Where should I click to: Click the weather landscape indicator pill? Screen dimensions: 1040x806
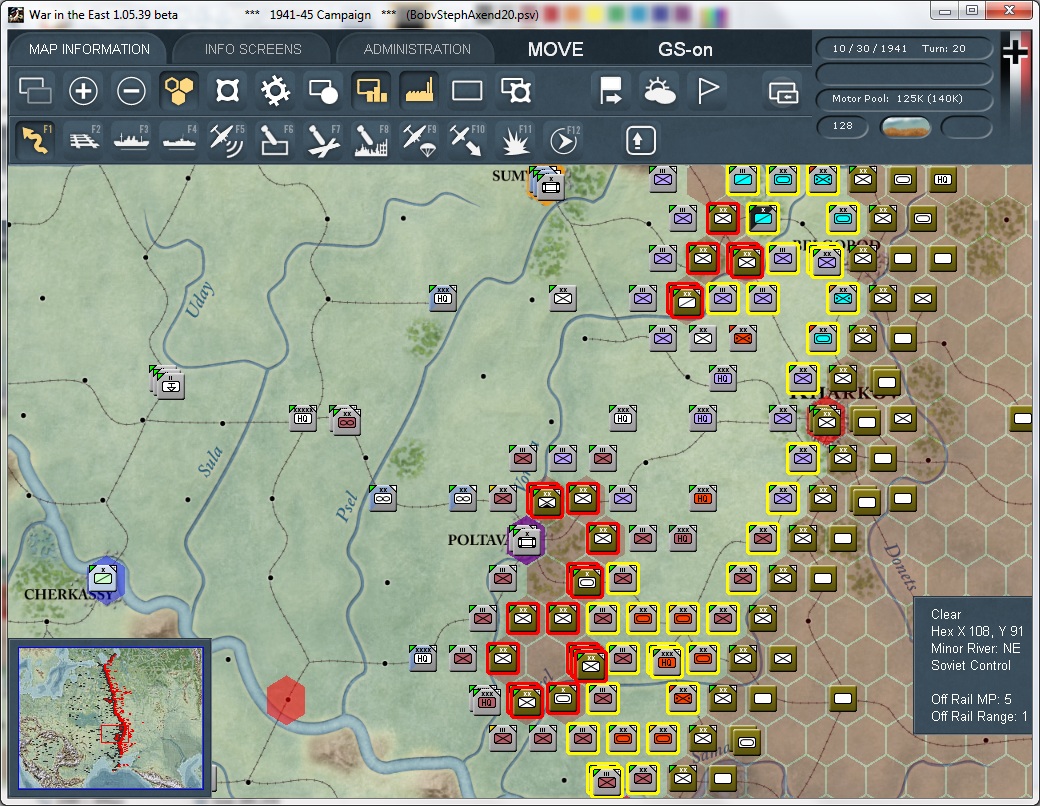tap(905, 126)
